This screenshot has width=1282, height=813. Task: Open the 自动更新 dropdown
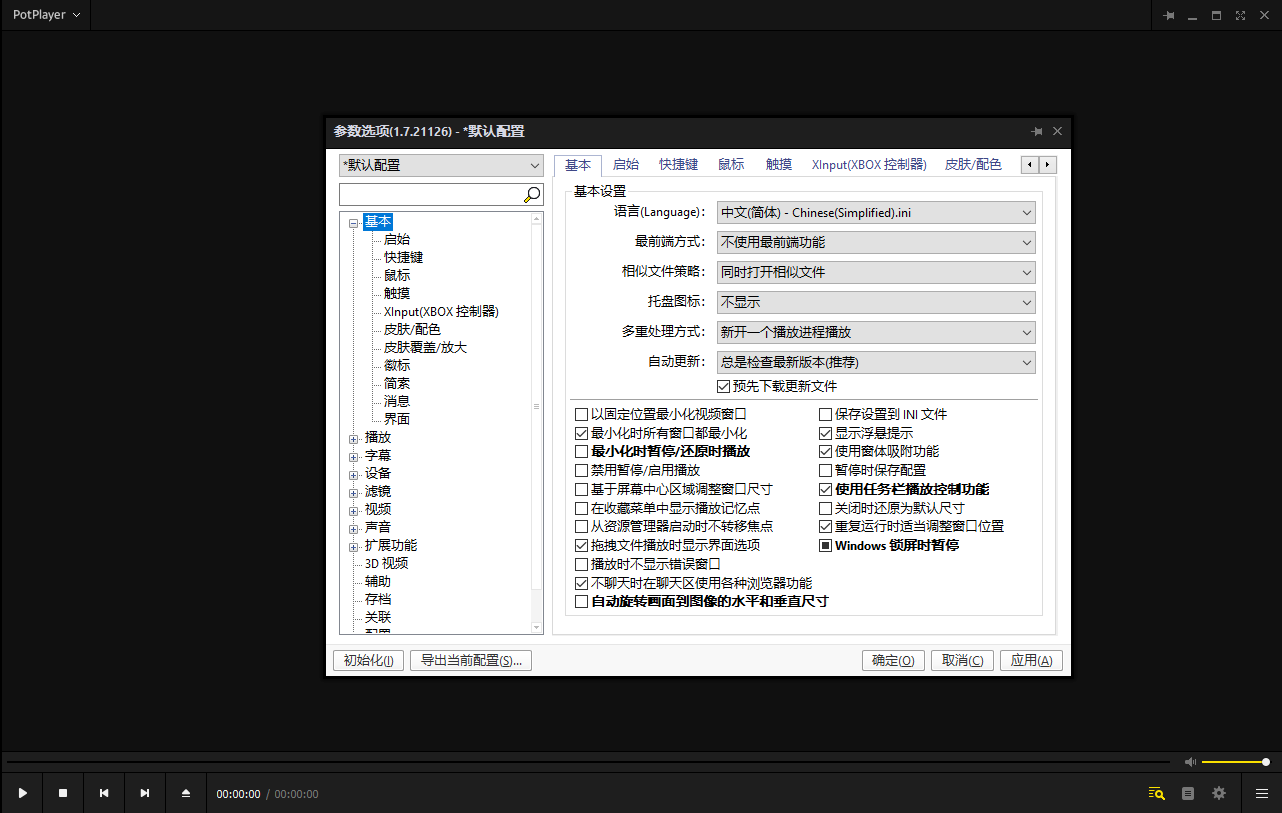876,362
